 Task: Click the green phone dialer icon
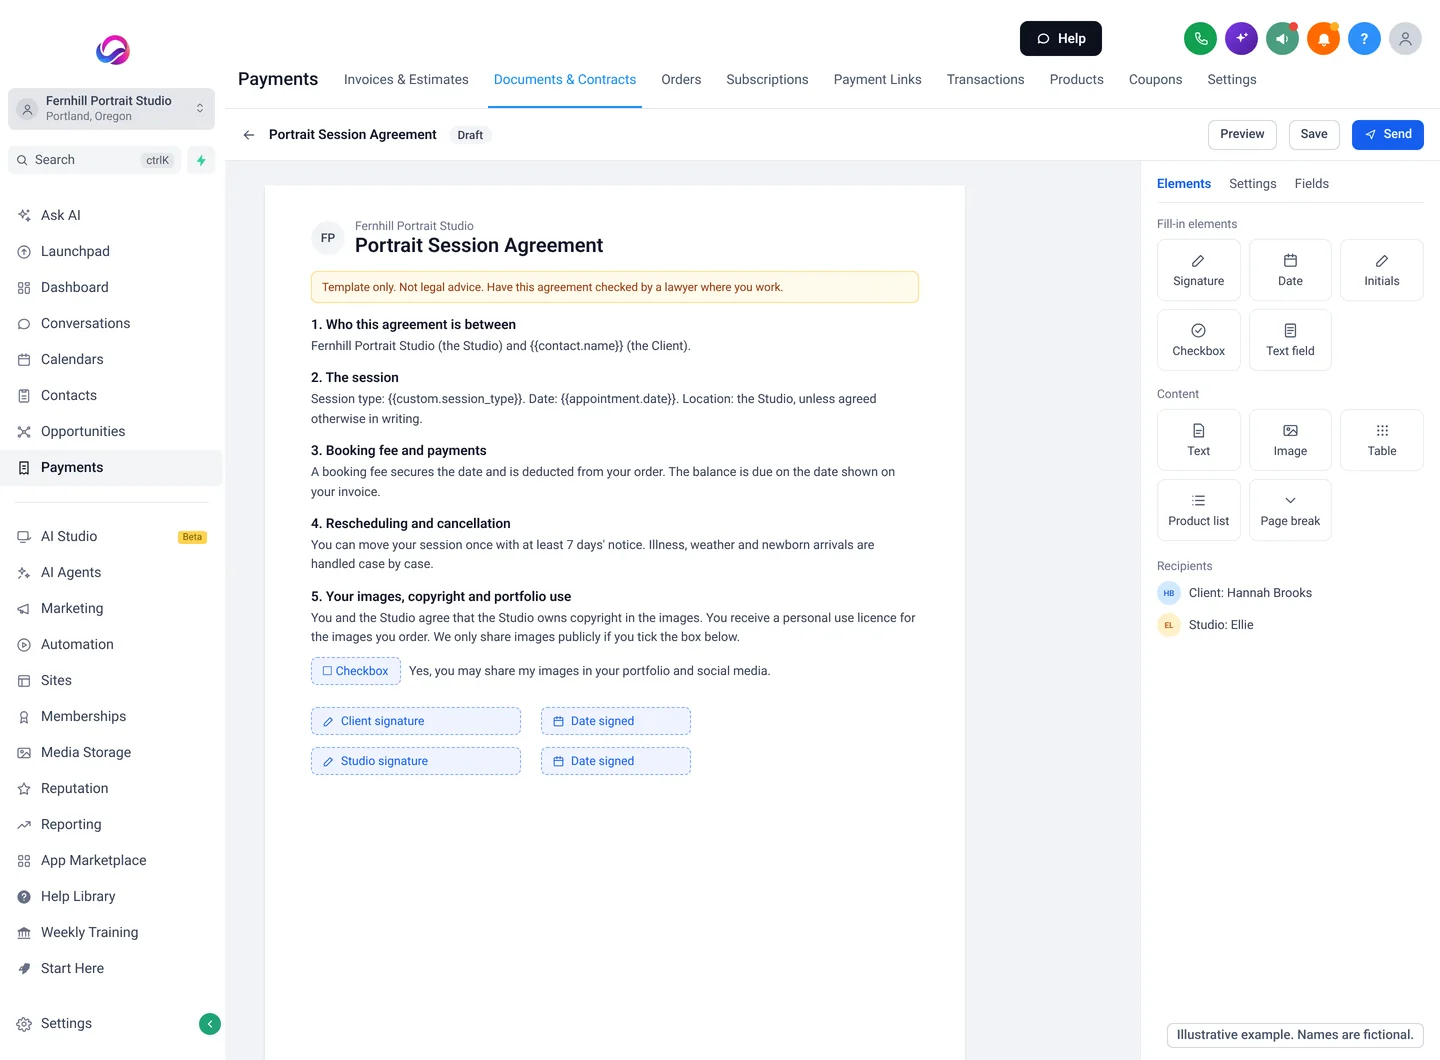[x=1200, y=39]
